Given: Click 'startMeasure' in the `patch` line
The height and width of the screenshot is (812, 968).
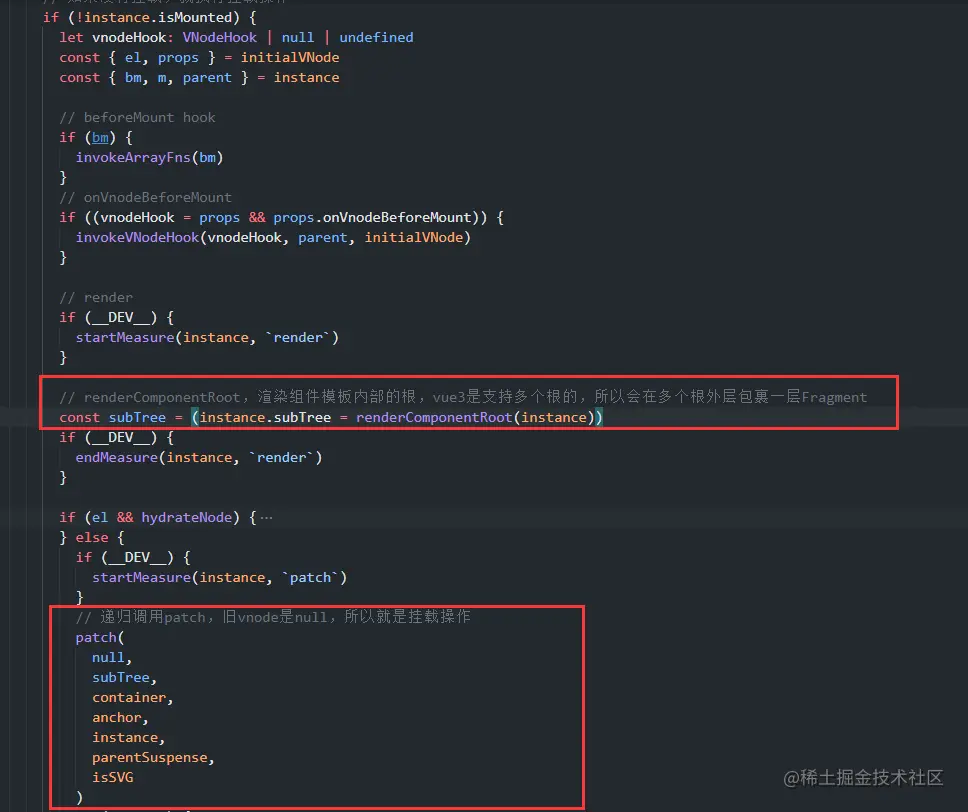Looking at the screenshot, I should [x=141, y=577].
